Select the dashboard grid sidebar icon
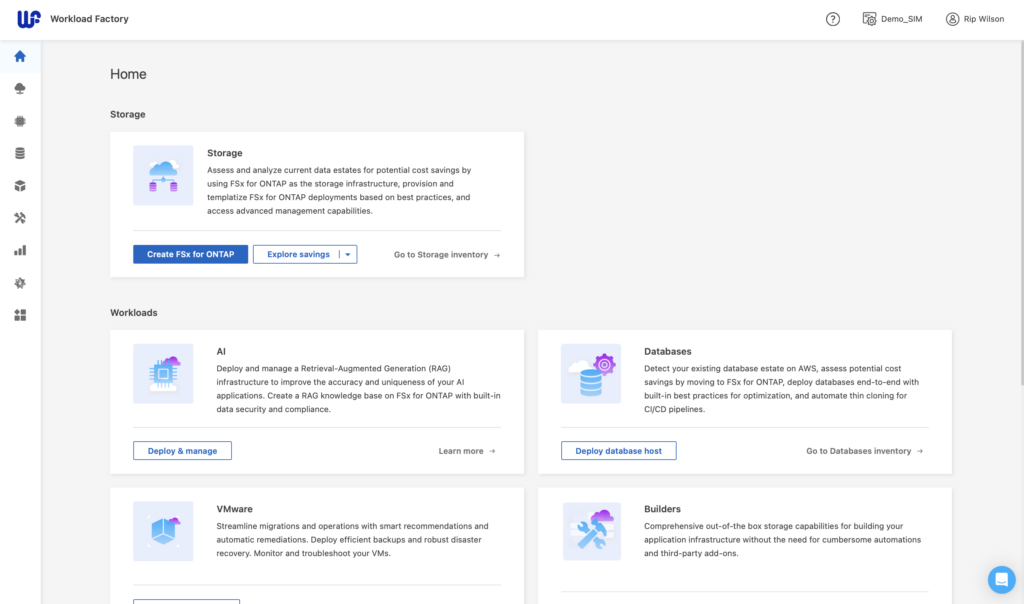The height and width of the screenshot is (604, 1024). coord(20,315)
